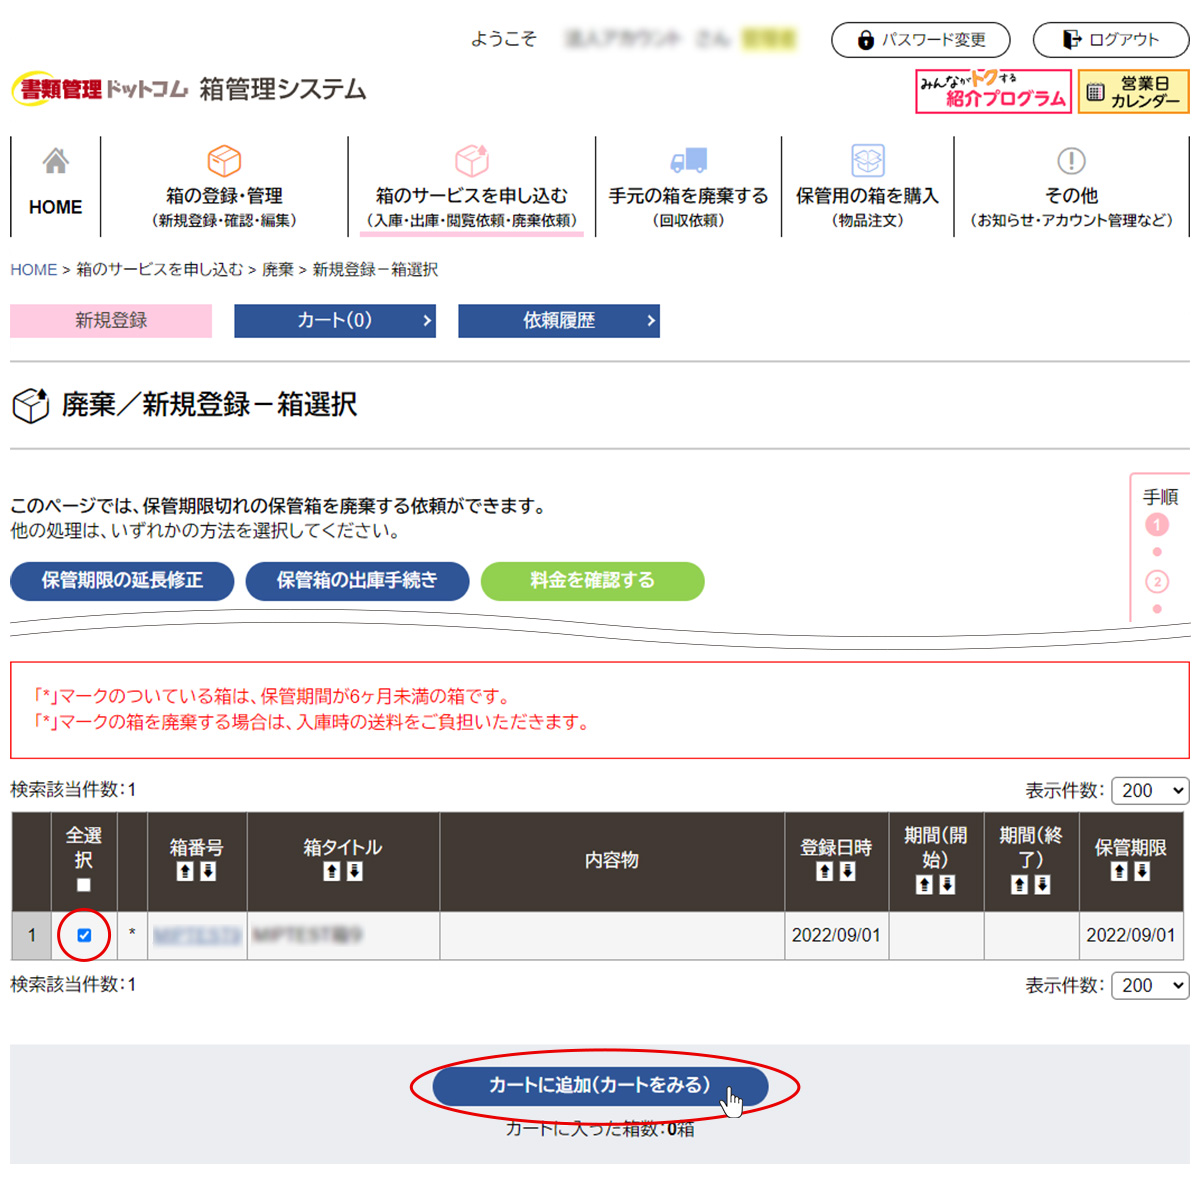This screenshot has width=1200, height=1181.
Task: Switch to the 依頼履歴 tab
Action: (x=559, y=321)
